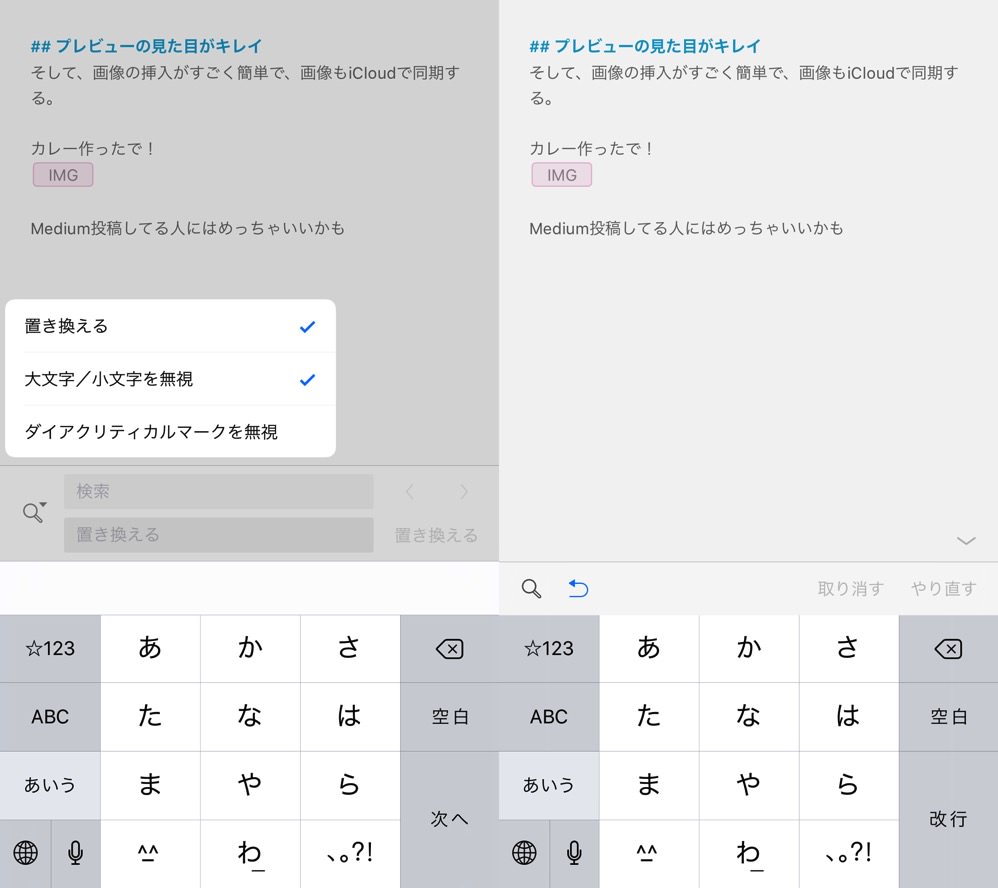Focus the 置き換える replacement text field
This screenshot has height=888, width=998.
pos(218,535)
